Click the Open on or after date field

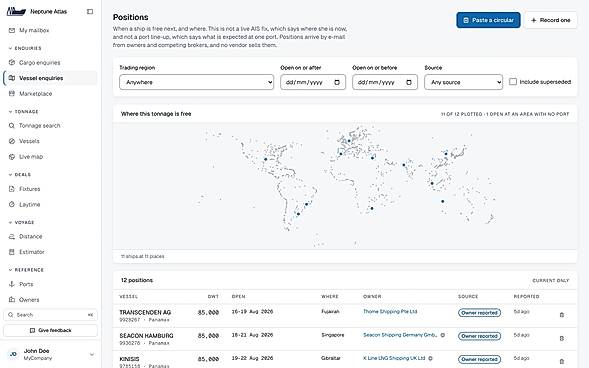[313, 82]
